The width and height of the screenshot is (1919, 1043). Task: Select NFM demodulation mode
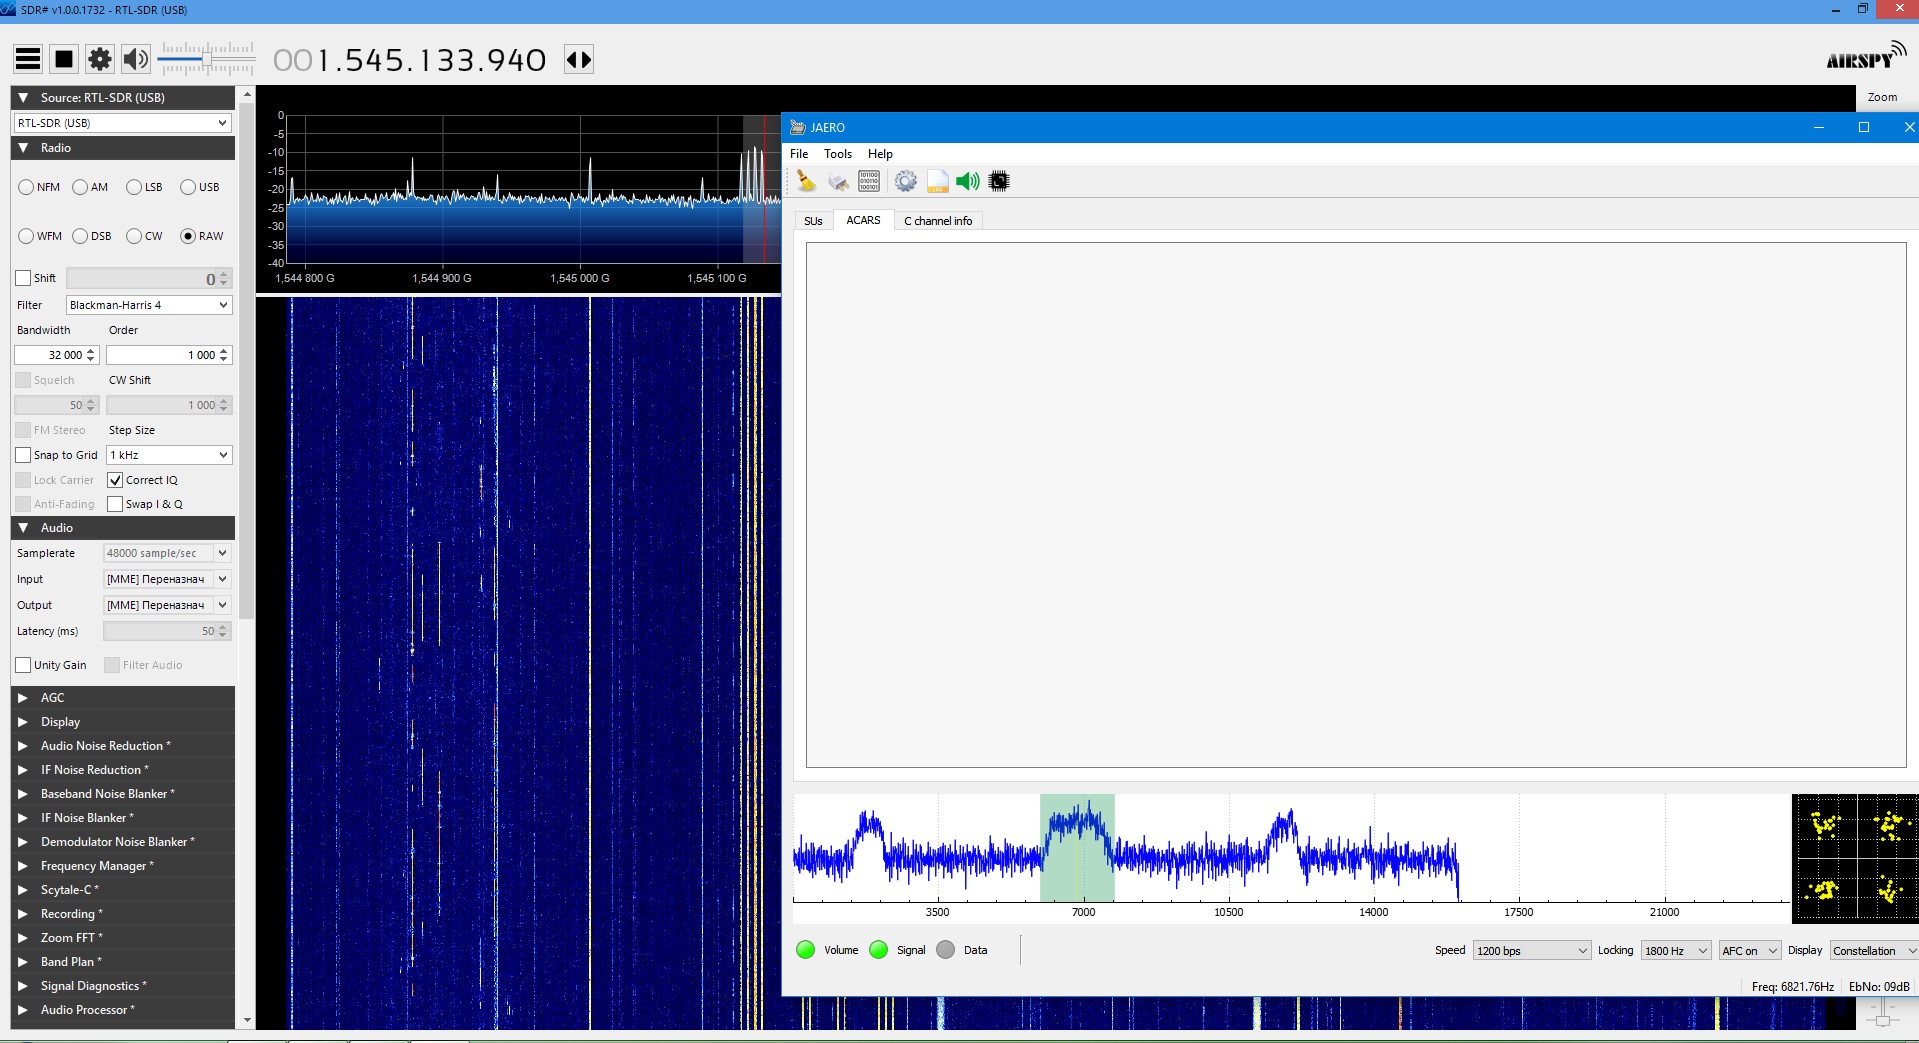(x=26, y=187)
